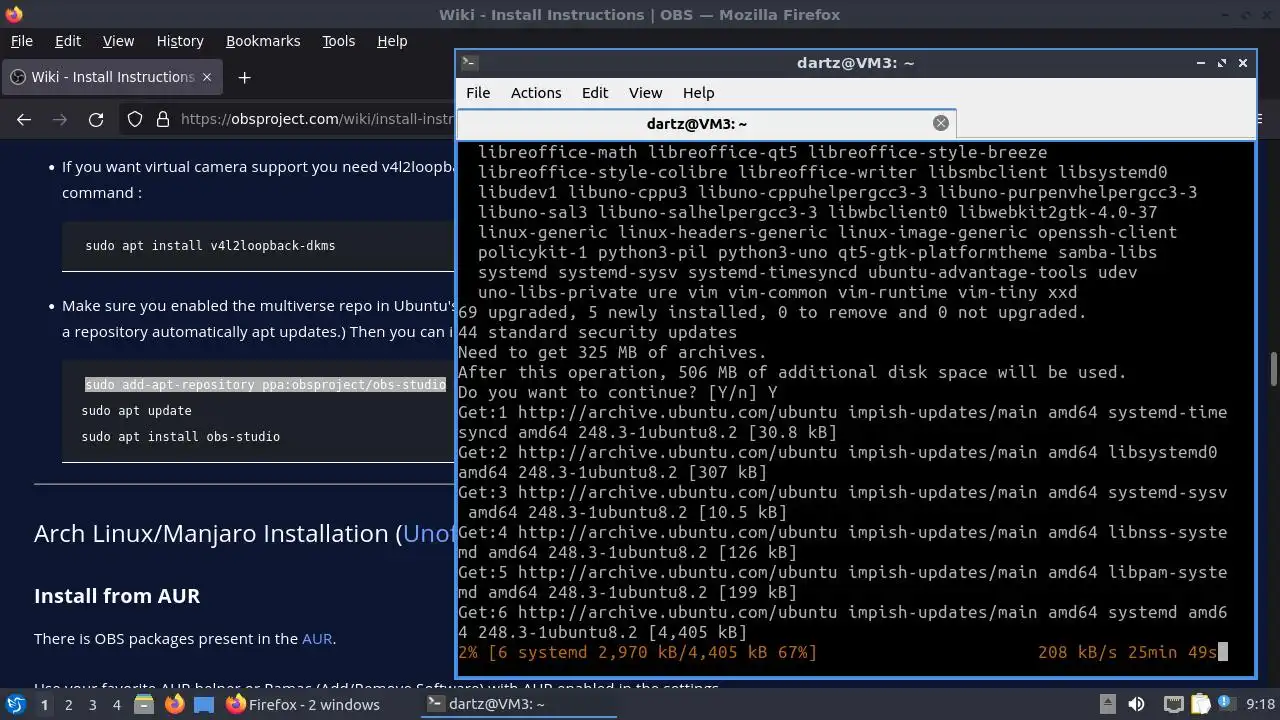Open a new Firefox tab
The image size is (1280, 720).
click(x=244, y=77)
